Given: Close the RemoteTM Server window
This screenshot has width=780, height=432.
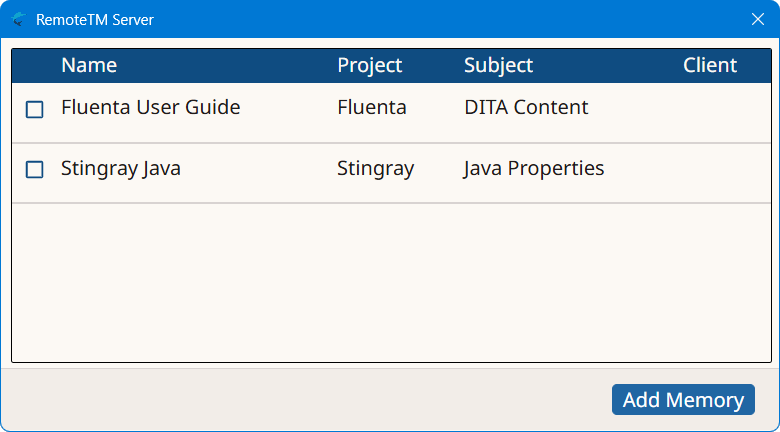Looking at the screenshot, I should pos(758,19).
